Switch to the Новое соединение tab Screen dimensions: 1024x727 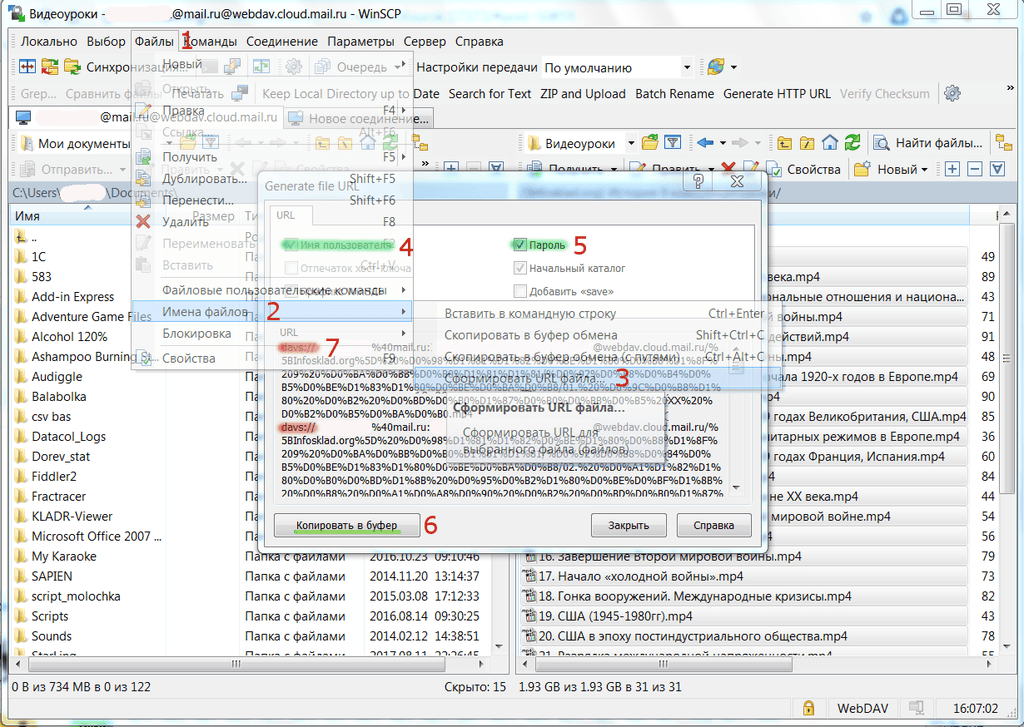tap(360, 118)
